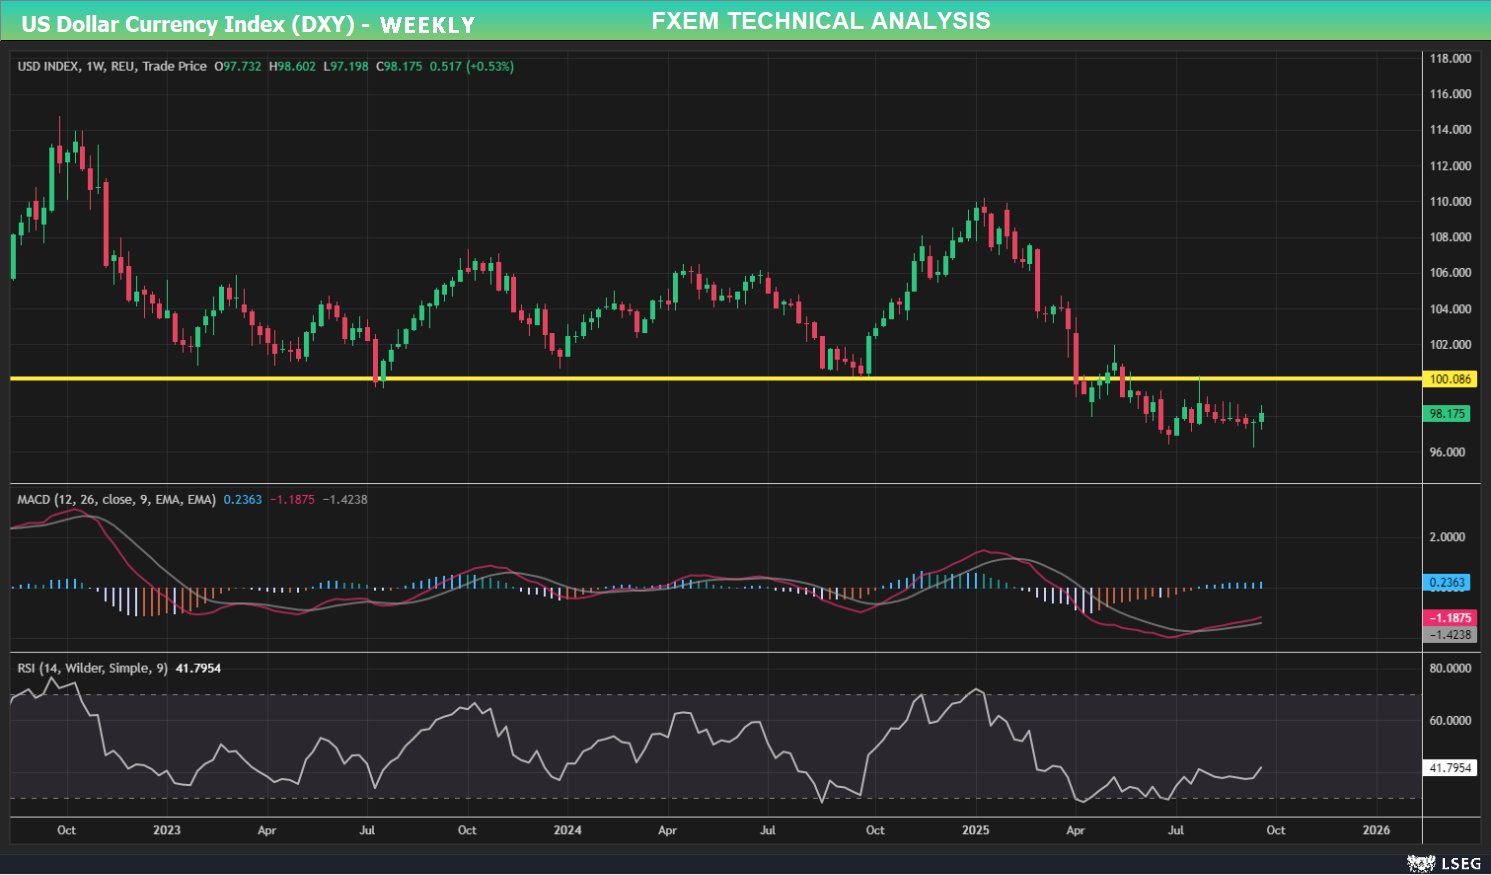Screen dimensions: 1491x875
Task: Click the gray -1.4238 histogram value label
Action: (1449, 632)
